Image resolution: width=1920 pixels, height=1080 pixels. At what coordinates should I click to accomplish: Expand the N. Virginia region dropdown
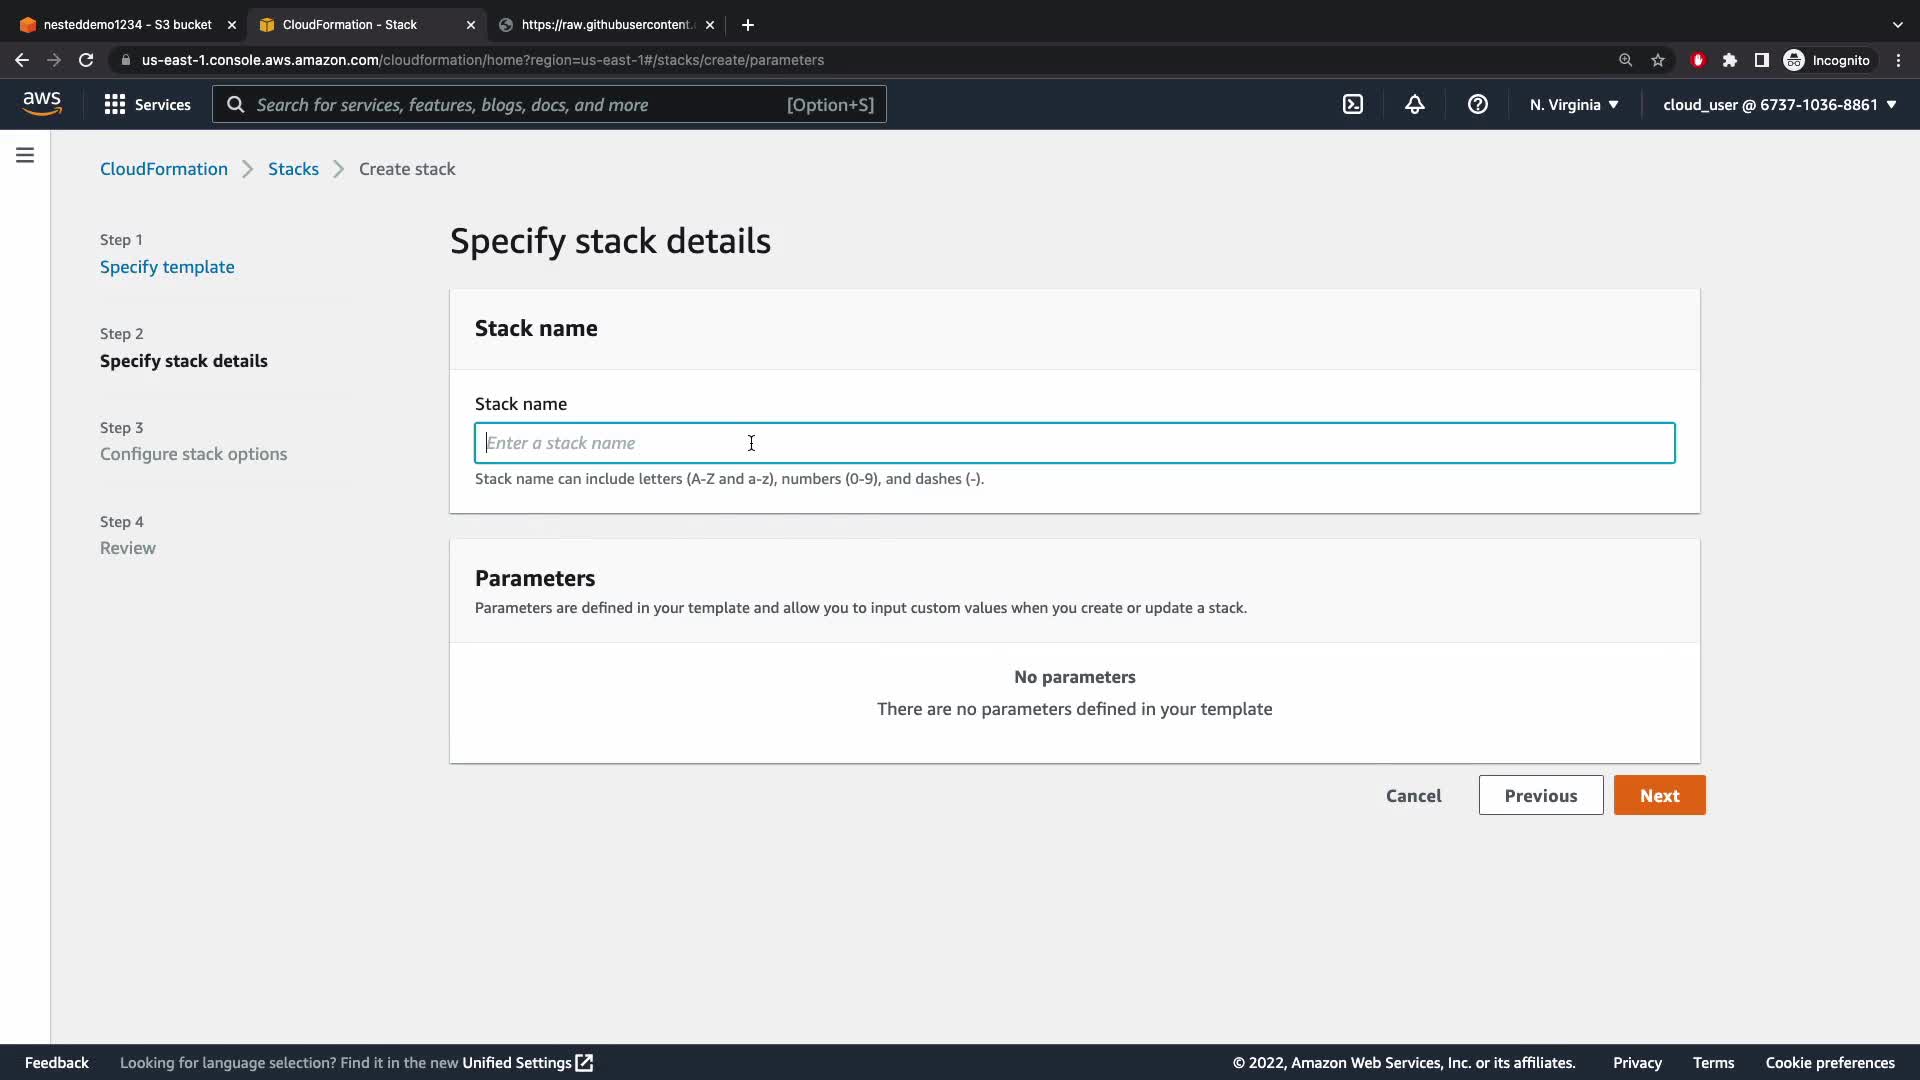pos(1573,104)
